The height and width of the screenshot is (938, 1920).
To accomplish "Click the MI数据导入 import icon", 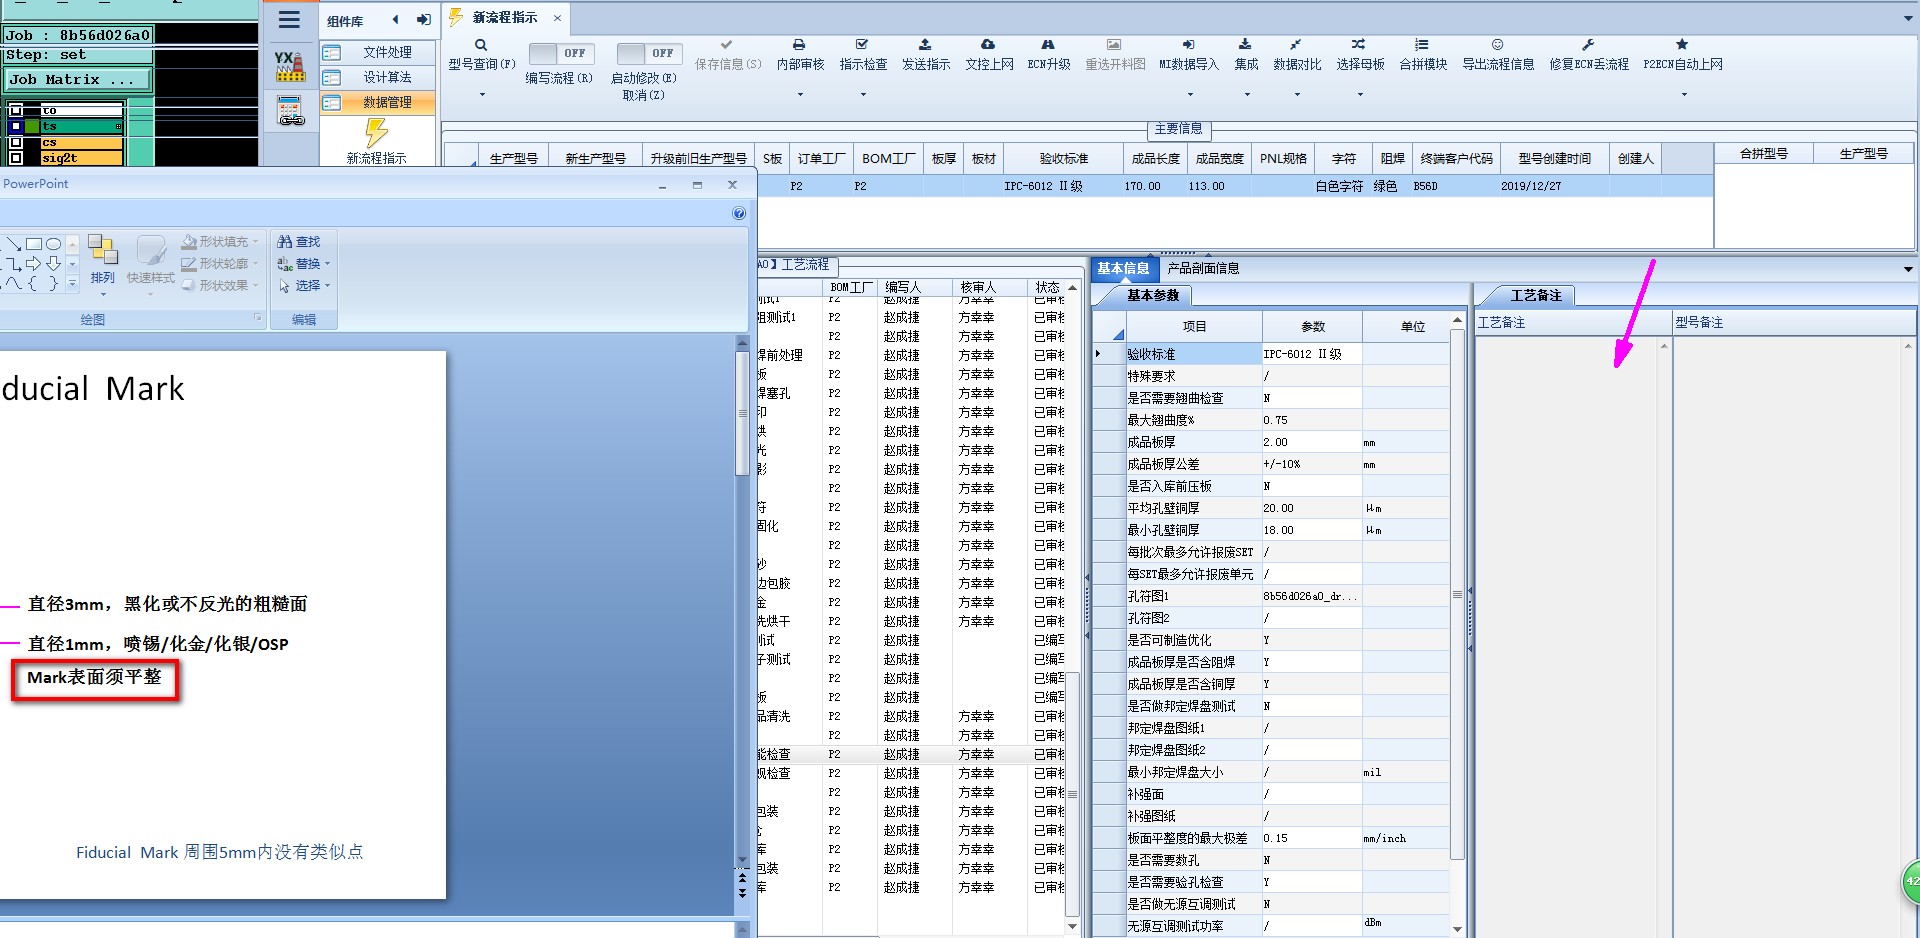I will (1188, 45).
